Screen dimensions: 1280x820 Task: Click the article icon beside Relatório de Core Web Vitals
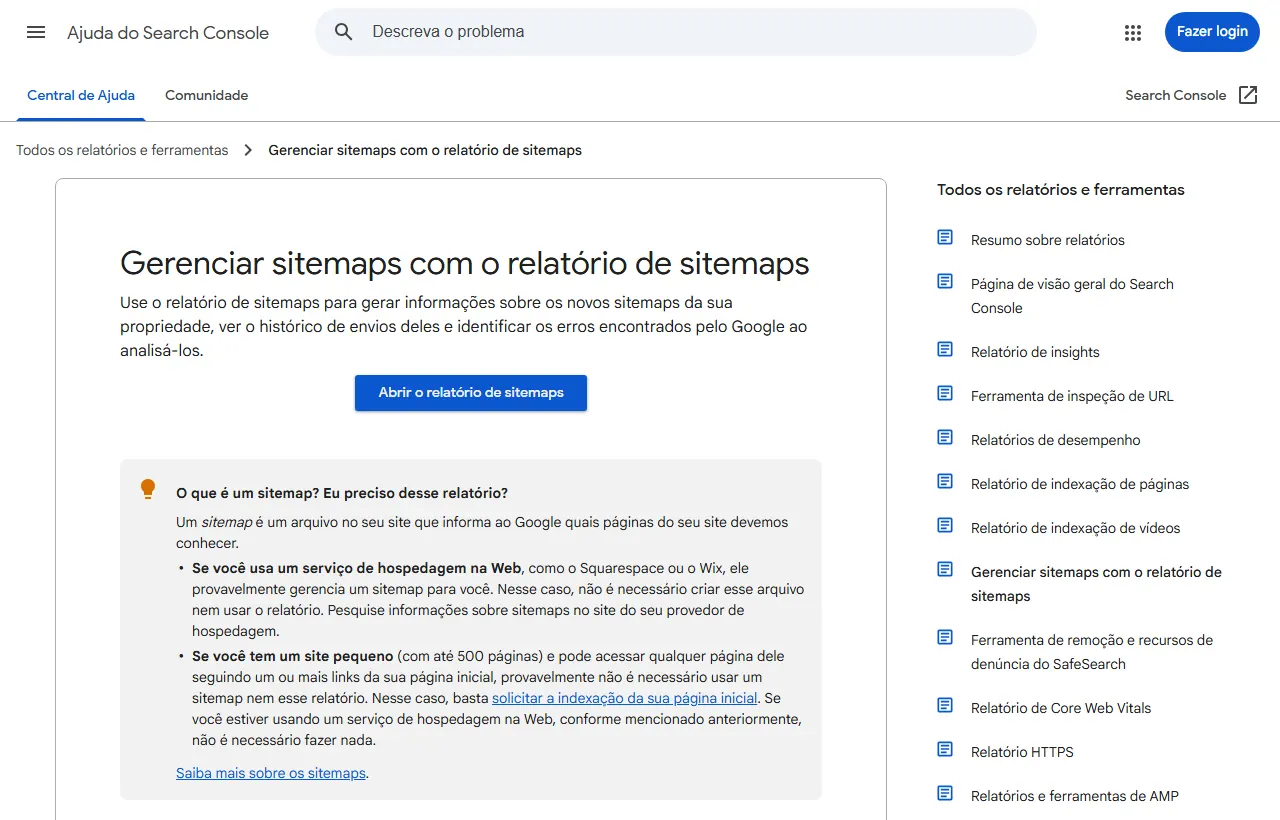(x=945, y=705)
